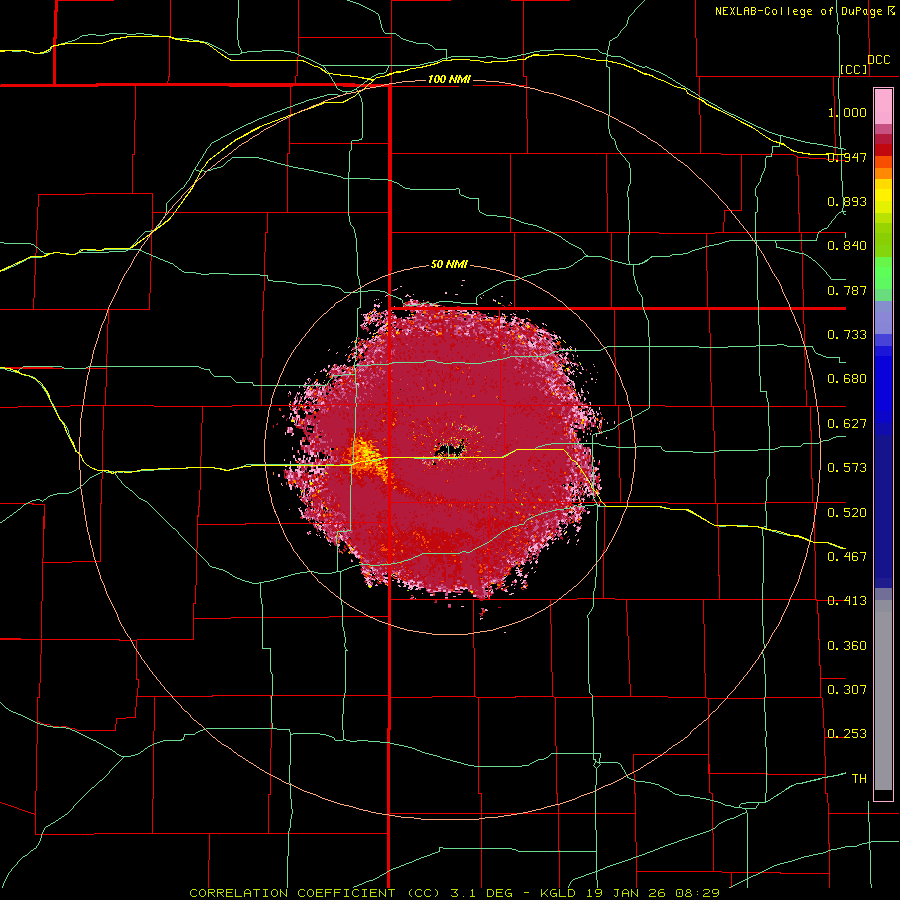The height and width of the screenshot is (900, 900).
Task: Click the light pink band on color bar
Action: [x=883, y=107]
